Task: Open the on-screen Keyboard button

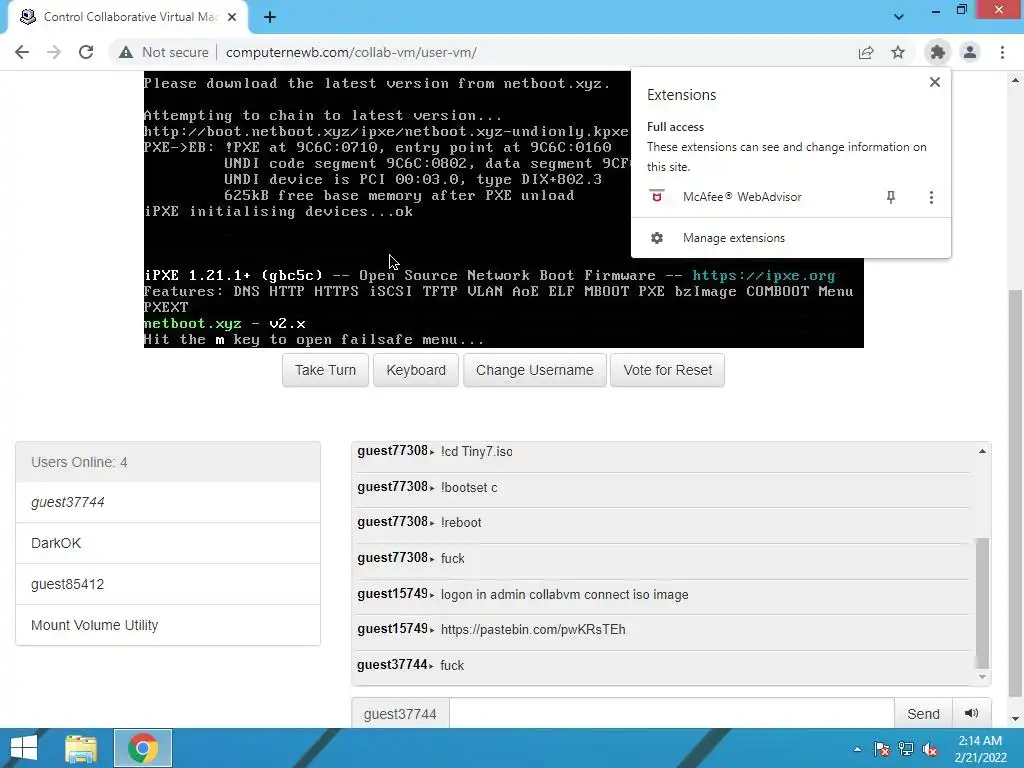Action: coord(416,370)
